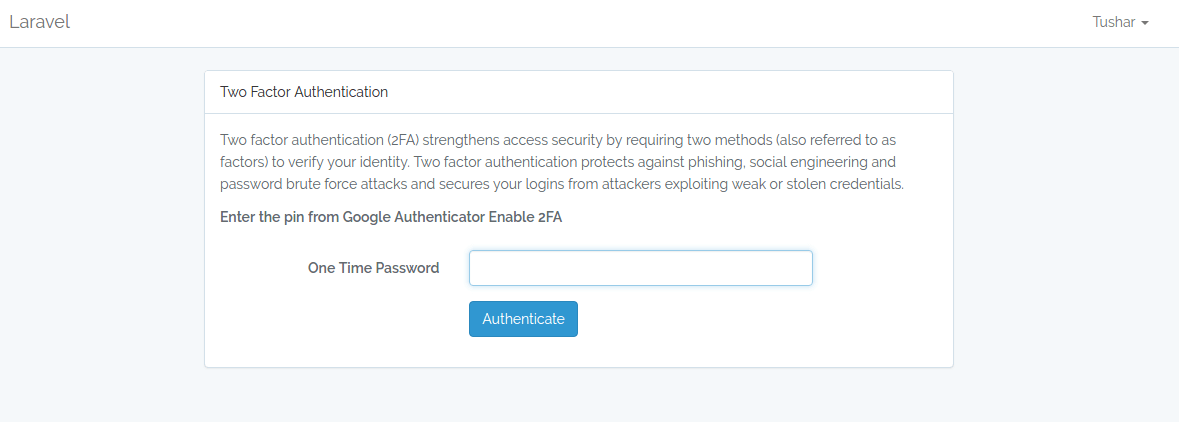Click the caret arrow beside Tushar

pos(1145,23)
